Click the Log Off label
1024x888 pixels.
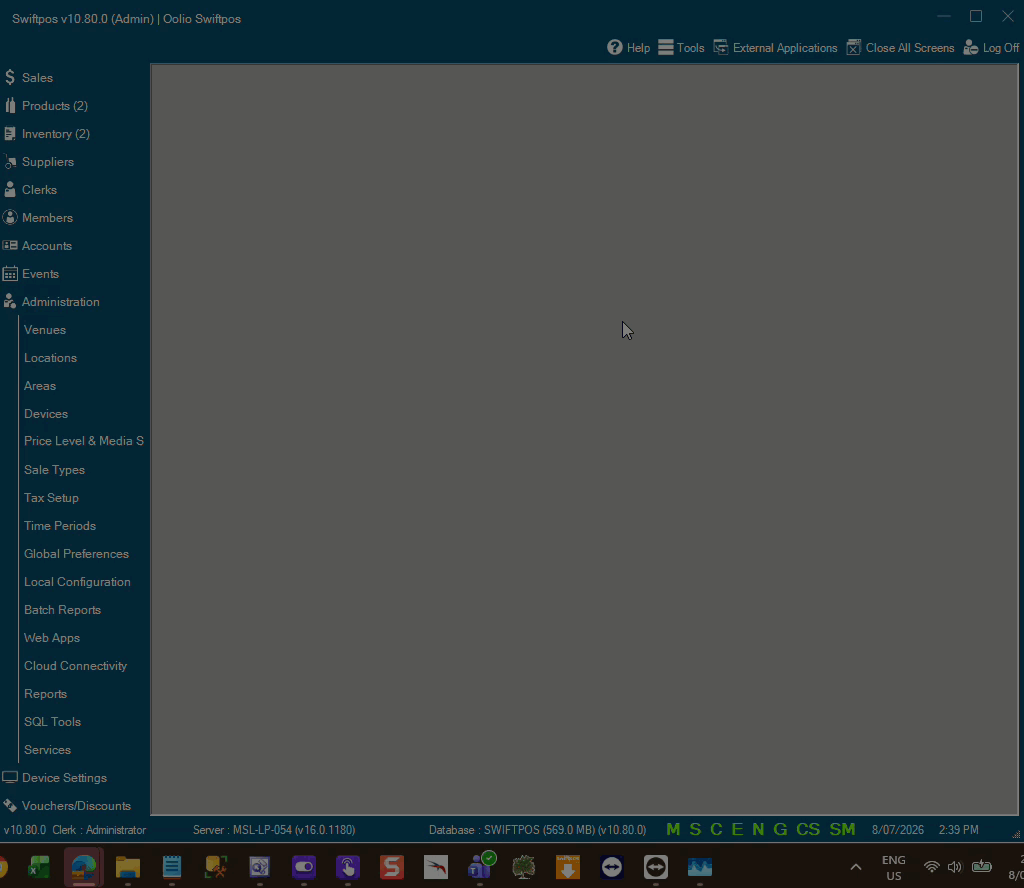(1000, 48)
